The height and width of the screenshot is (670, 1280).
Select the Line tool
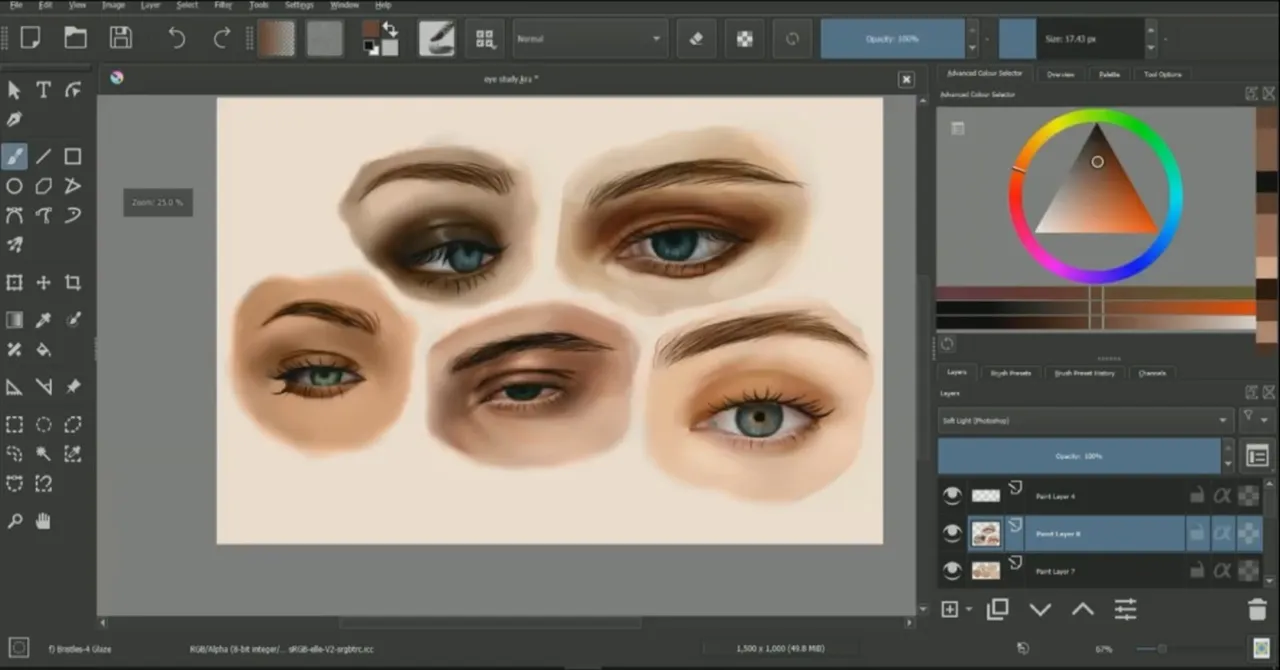44,156
